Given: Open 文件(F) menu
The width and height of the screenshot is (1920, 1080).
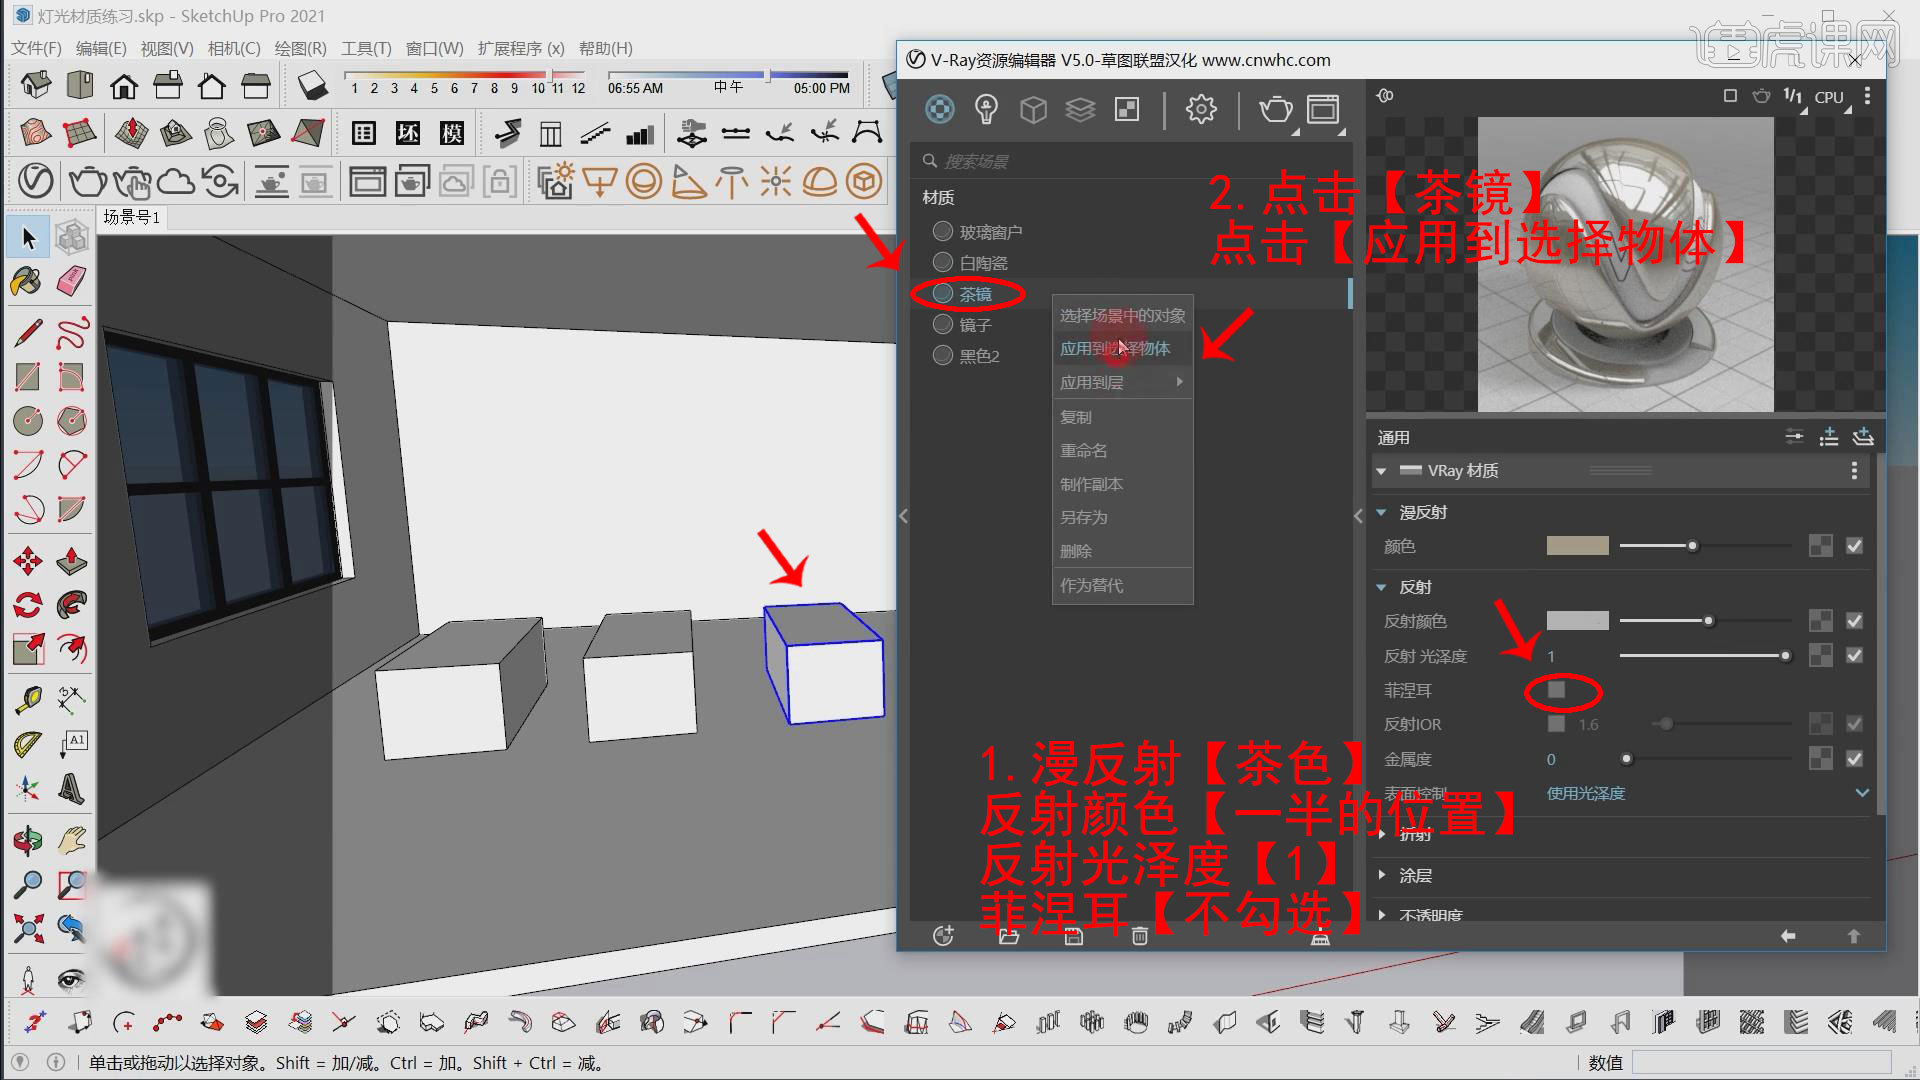Looking at the screenshot, I should click(36, 48).
